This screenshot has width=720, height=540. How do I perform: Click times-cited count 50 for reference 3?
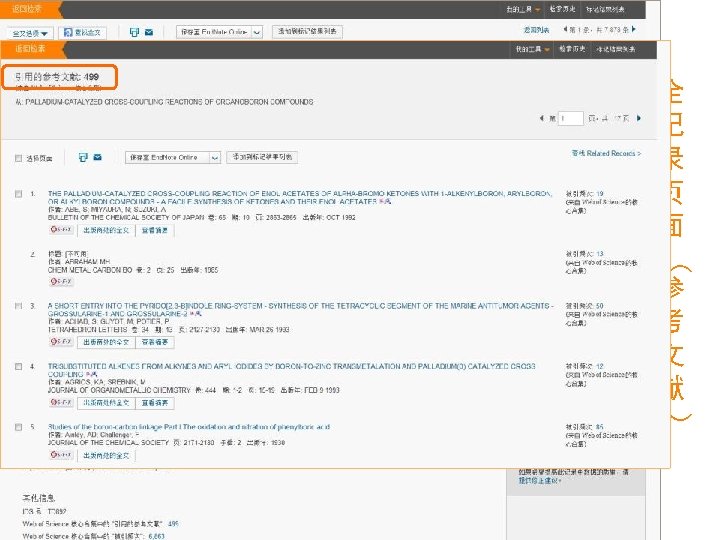pos(600,306)
